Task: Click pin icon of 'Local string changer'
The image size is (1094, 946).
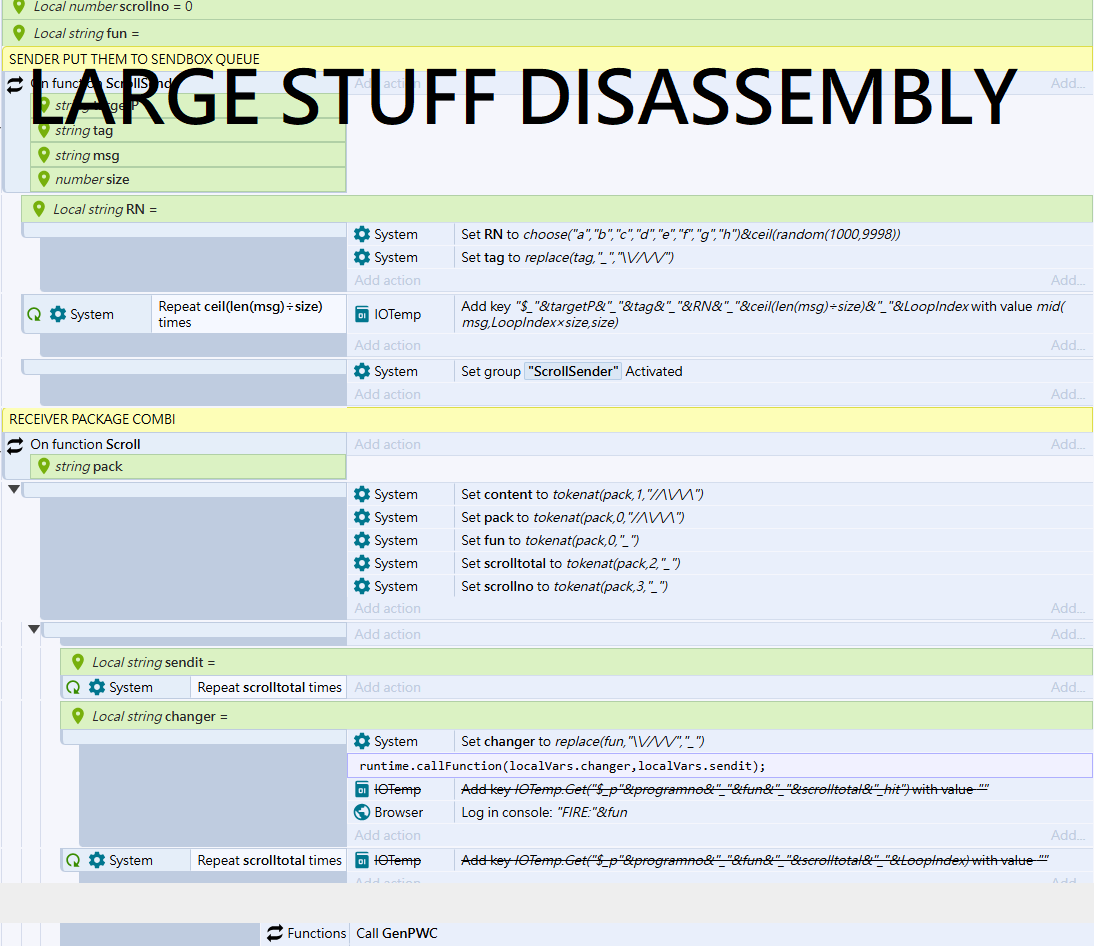Action: (x=78, y=716)
